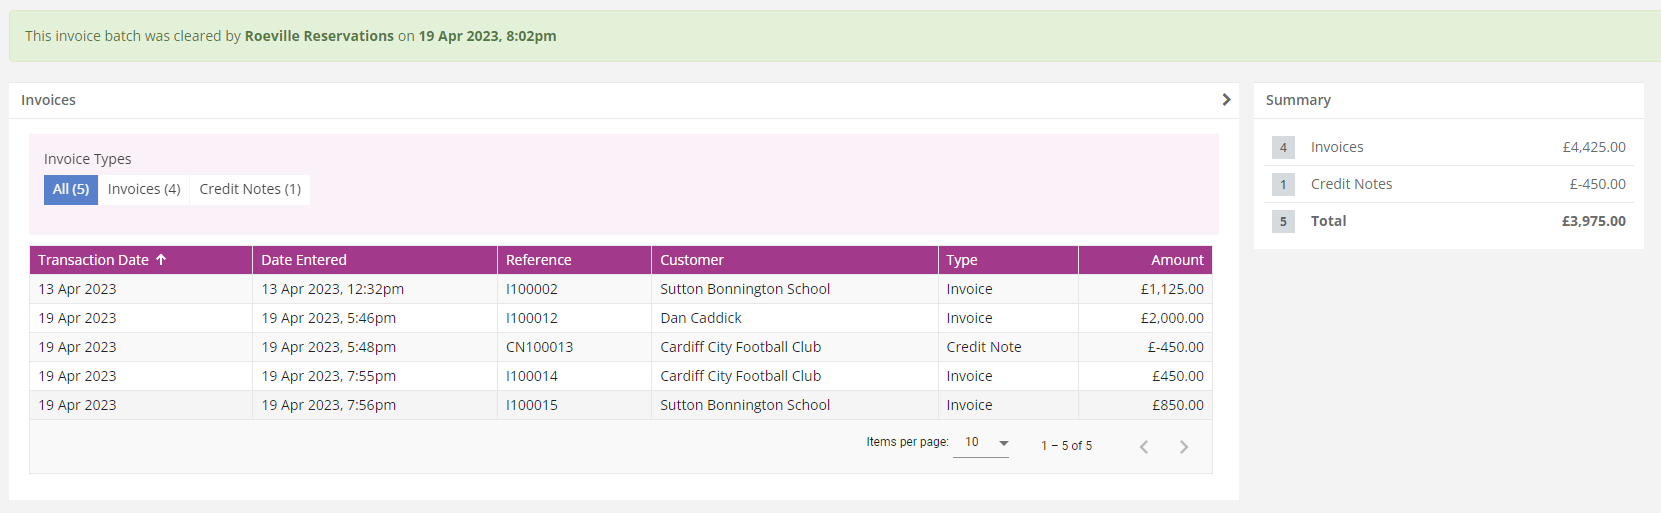Screen dimensions: 1661x513
Task: Click the Transaction Date sort arrow
Action: tap(161, 260)
